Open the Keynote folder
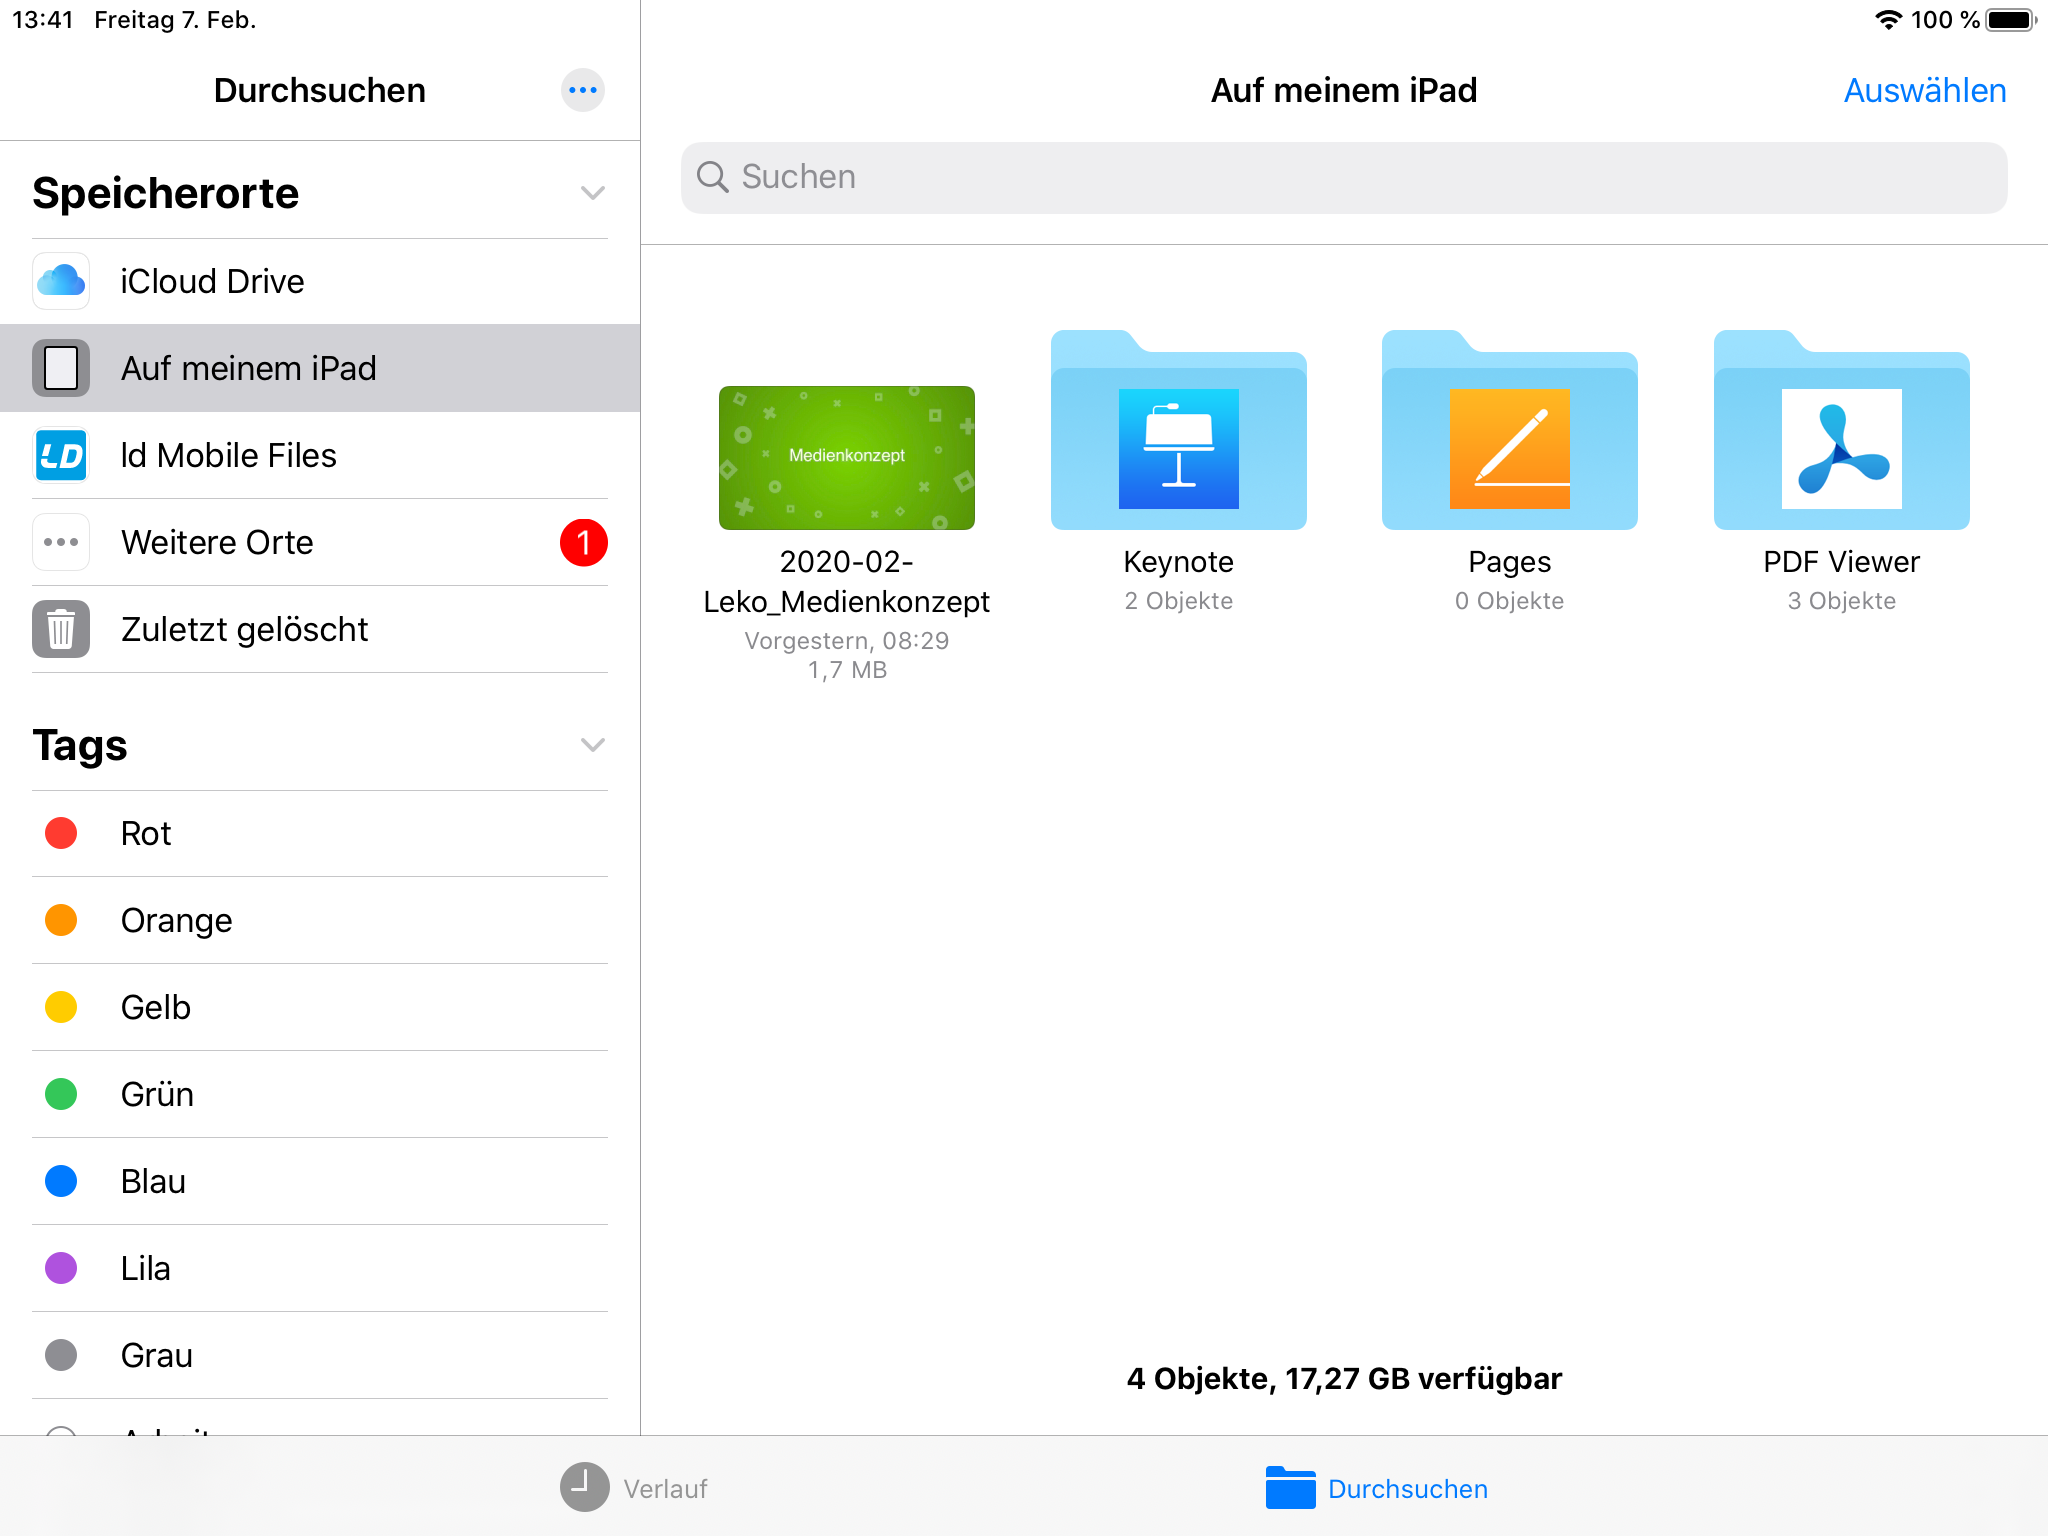The image size is (2048, 1536). click(1178, 430)
